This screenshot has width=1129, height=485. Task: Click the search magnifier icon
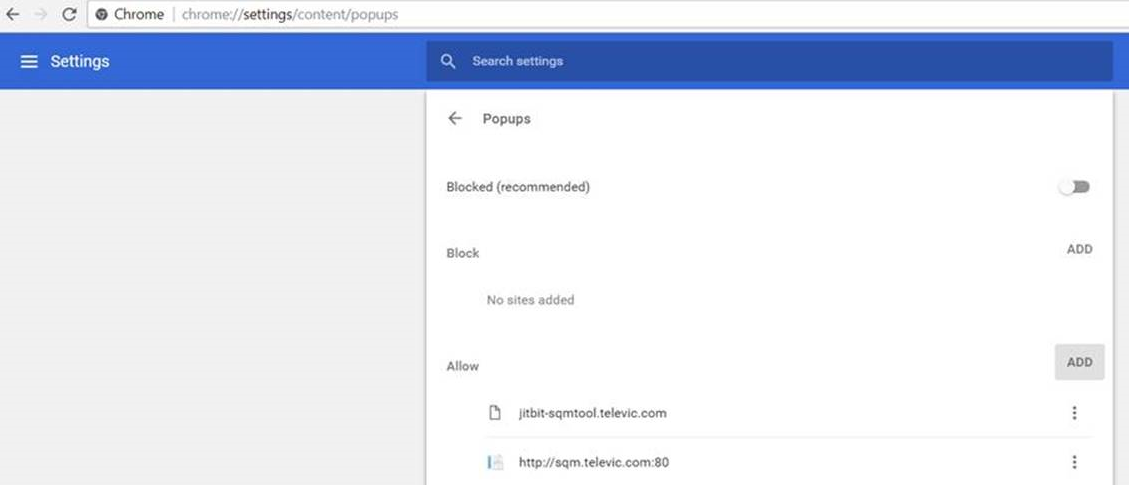coord(448,61)
